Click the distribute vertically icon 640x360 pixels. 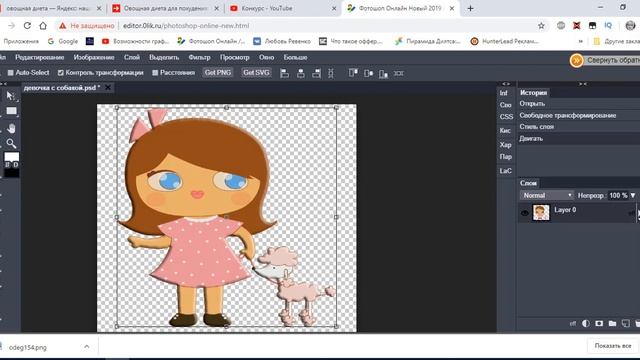pos(331,73)
